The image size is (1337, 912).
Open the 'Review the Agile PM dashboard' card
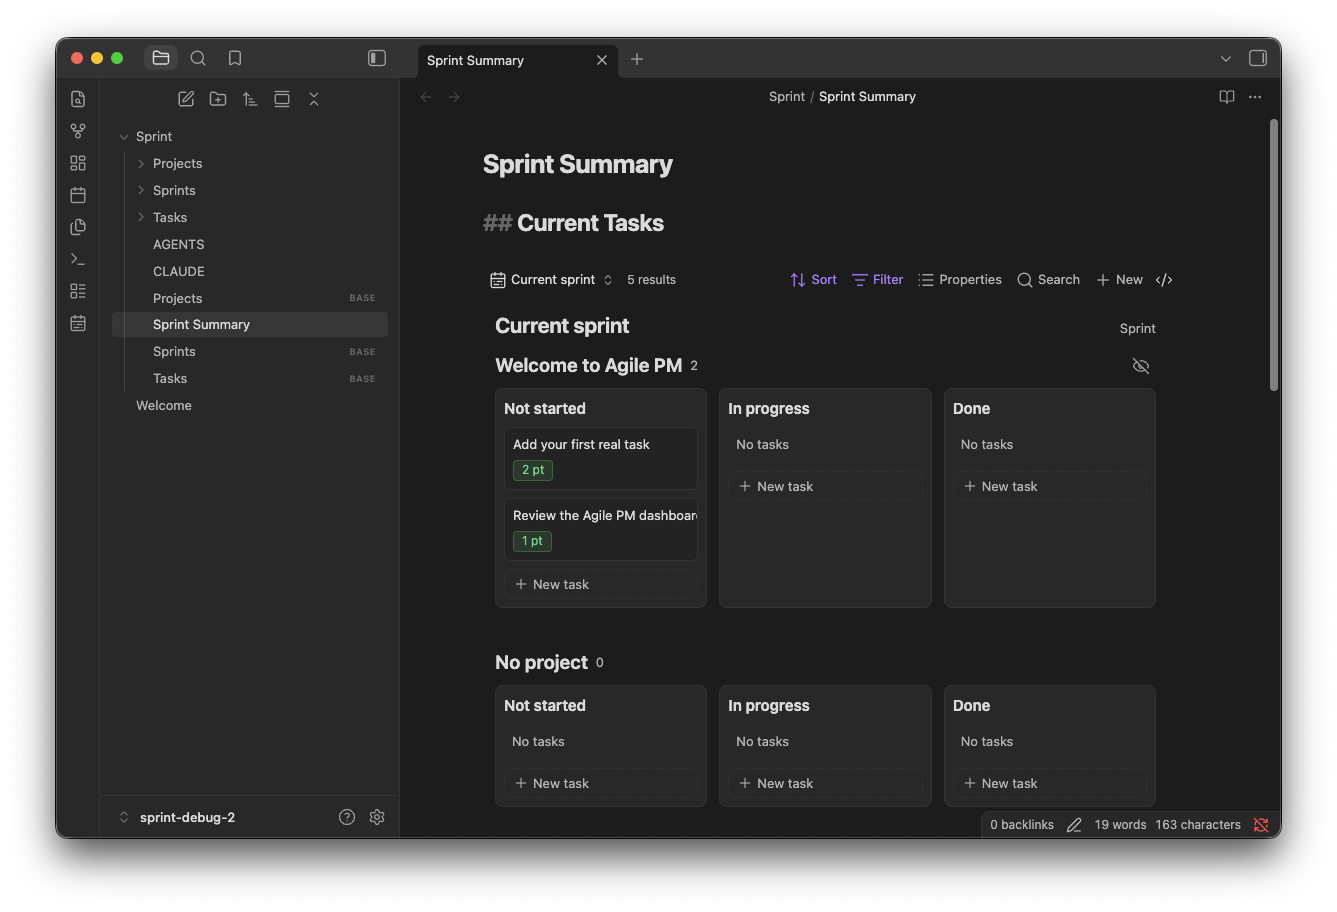point(601,529)
